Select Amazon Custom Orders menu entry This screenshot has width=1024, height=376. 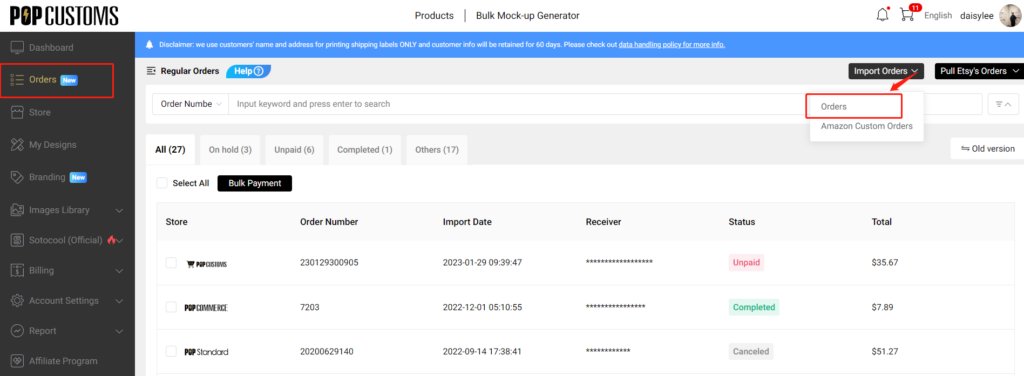[x=867, y=126]
